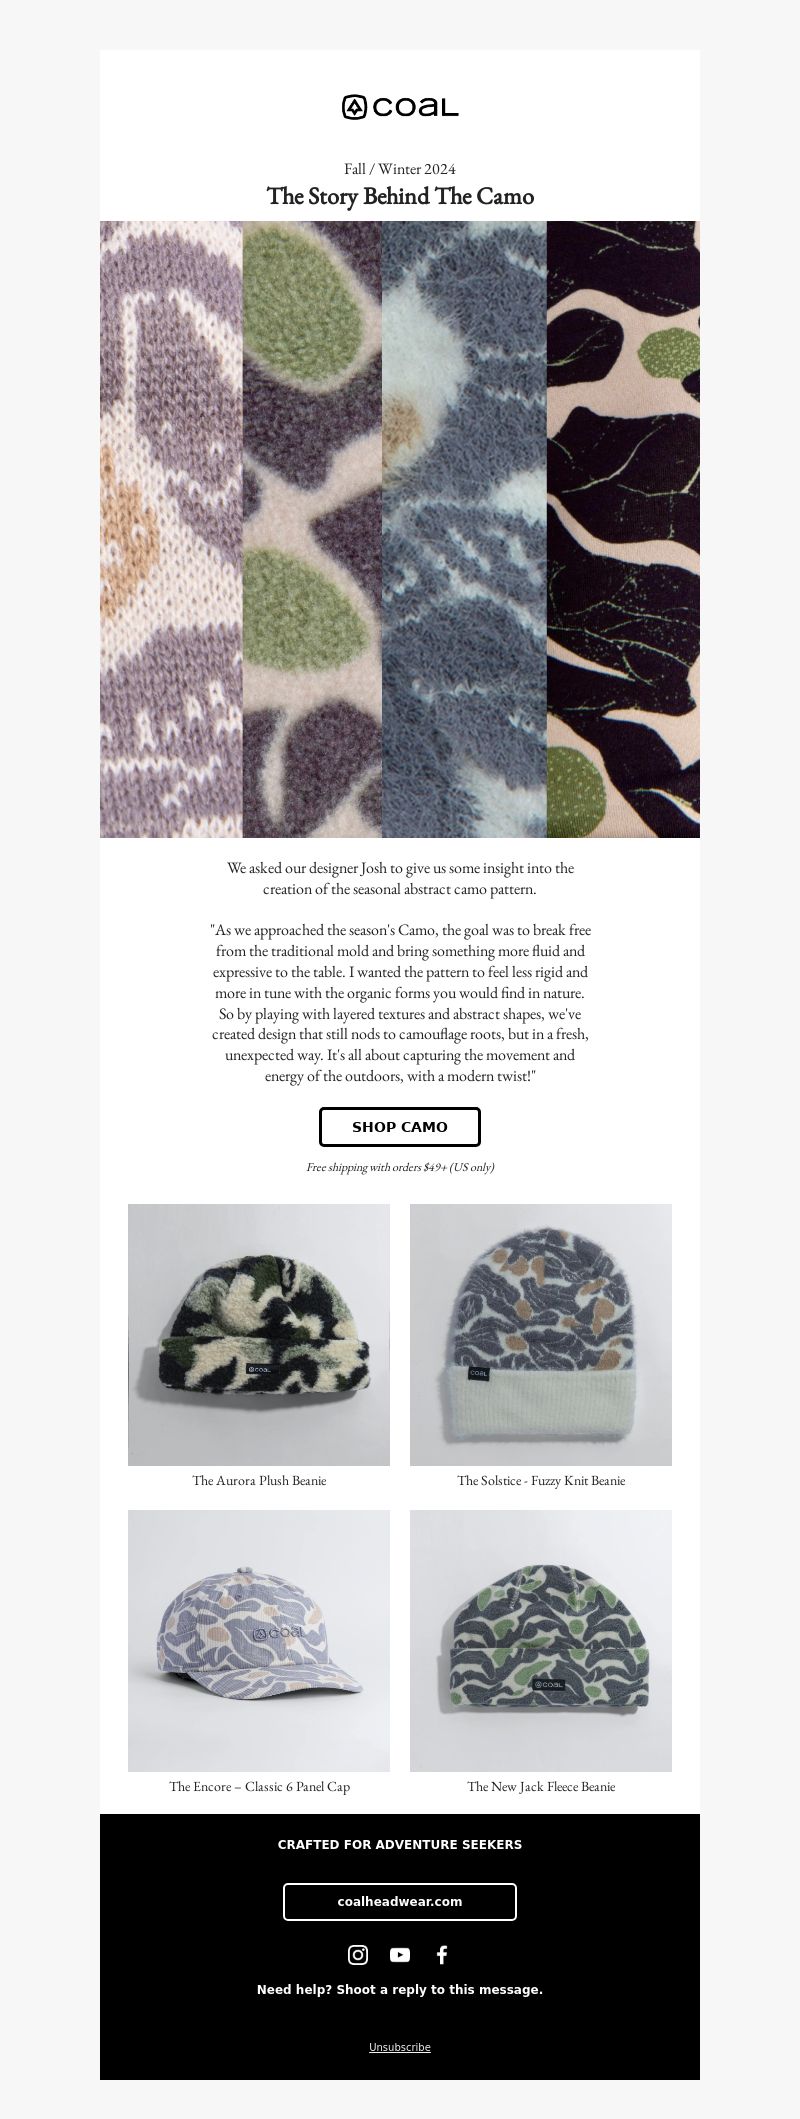Viewport: 800px width, 2119px height.
Task: Visit coalheadwear.com button in footer
Action: (400, 1901)
